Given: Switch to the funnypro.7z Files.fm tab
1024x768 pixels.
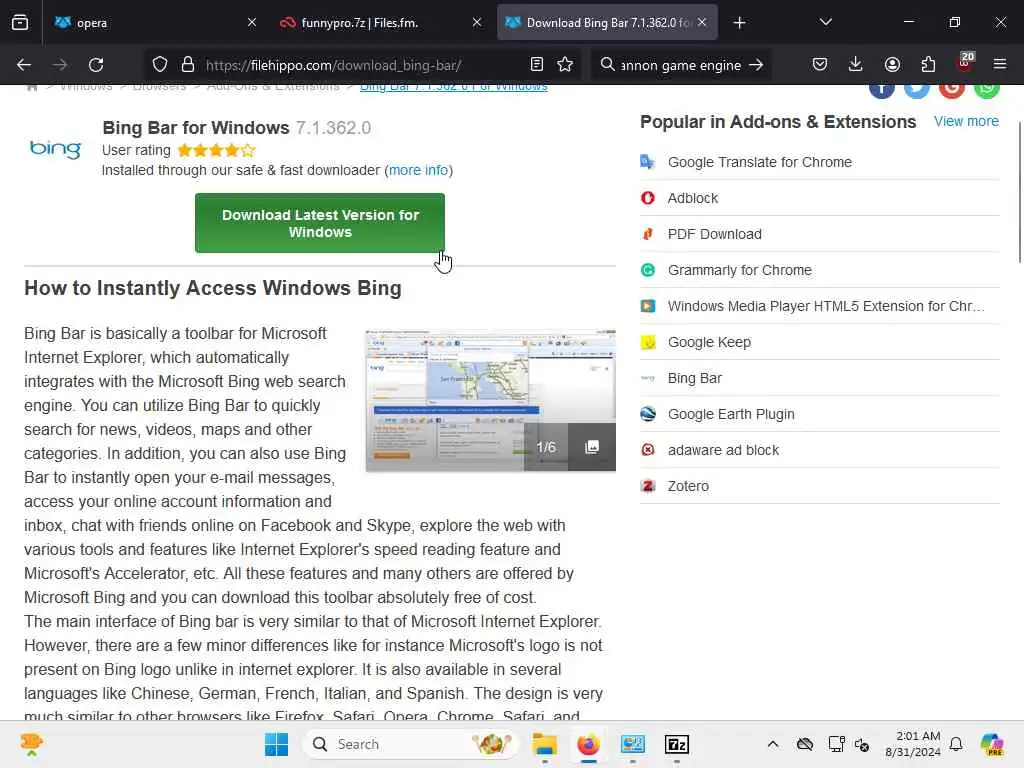Looking at the screenshot, I should 380,22.
